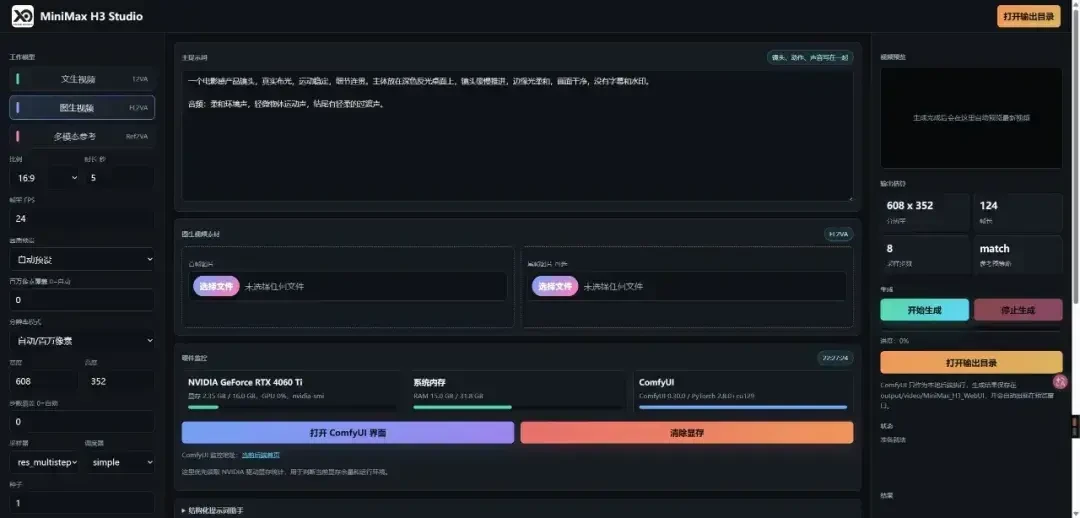Click 选择文件 under the first-frame image

tap(216, 286)
